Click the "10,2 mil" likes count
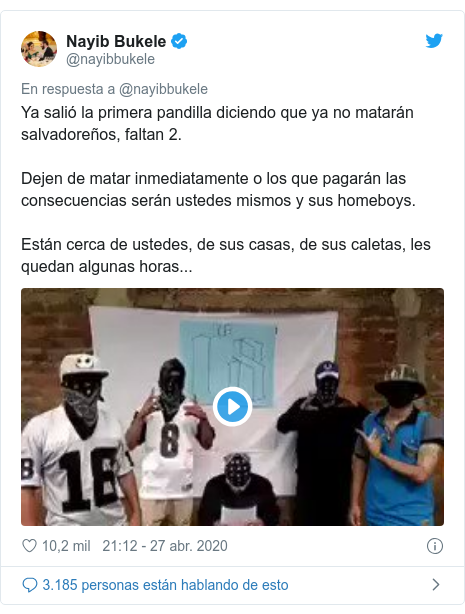 coord(66,546)
